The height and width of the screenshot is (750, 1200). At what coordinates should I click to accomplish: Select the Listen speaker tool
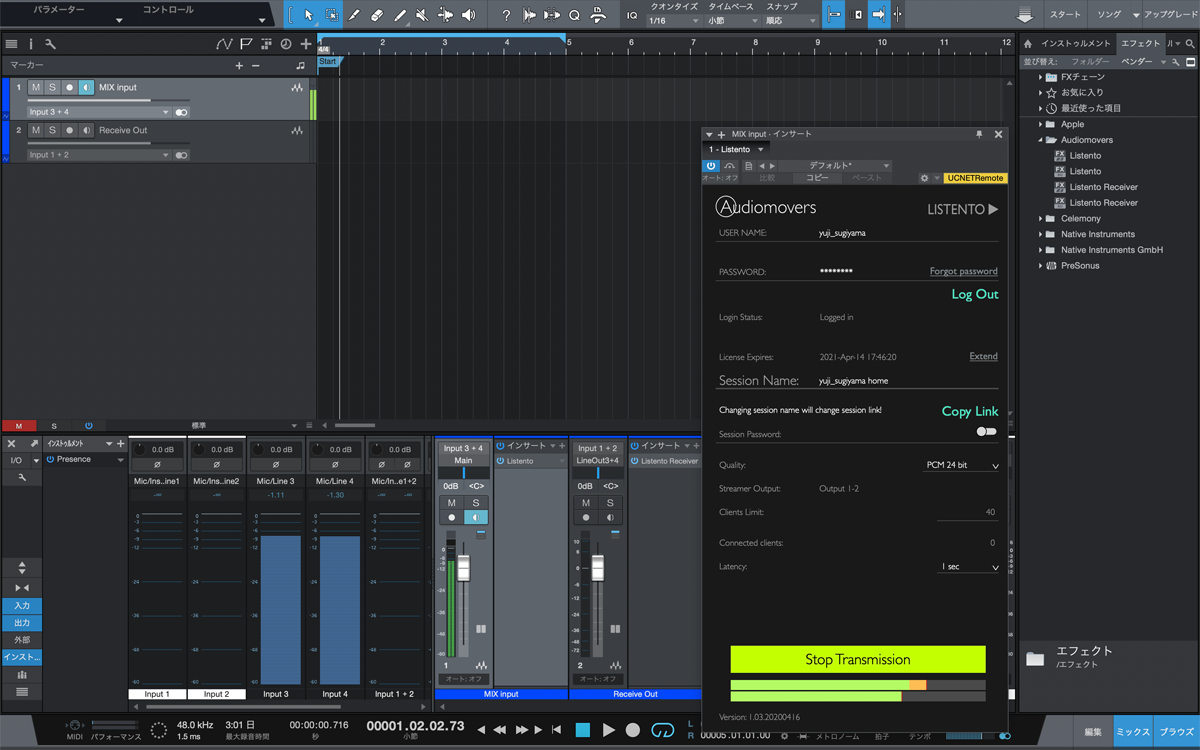point(468,15)
